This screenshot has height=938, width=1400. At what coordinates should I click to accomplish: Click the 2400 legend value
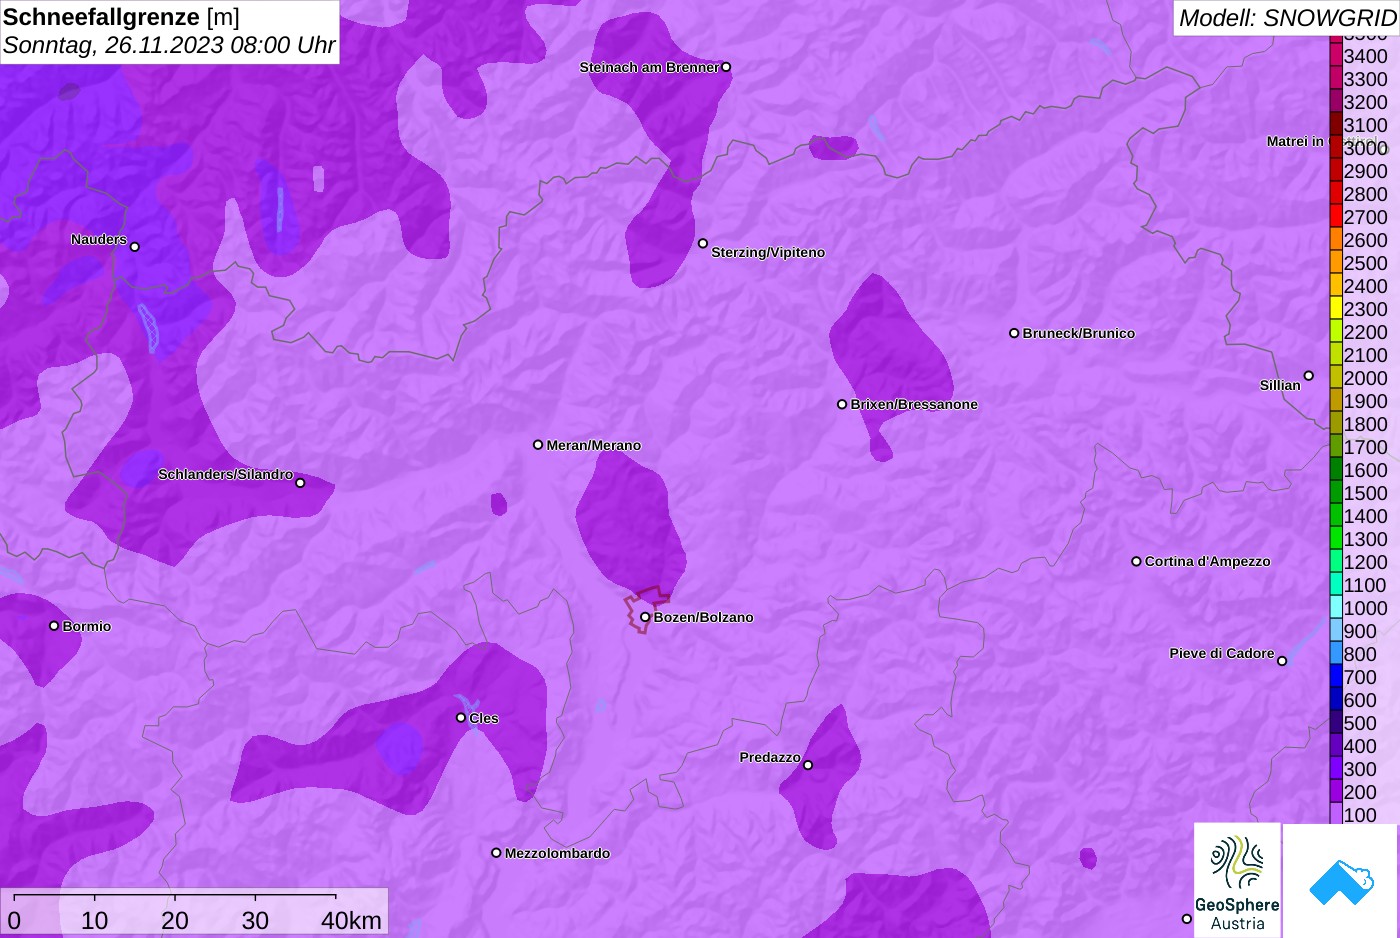click(x=1365, y=286)
